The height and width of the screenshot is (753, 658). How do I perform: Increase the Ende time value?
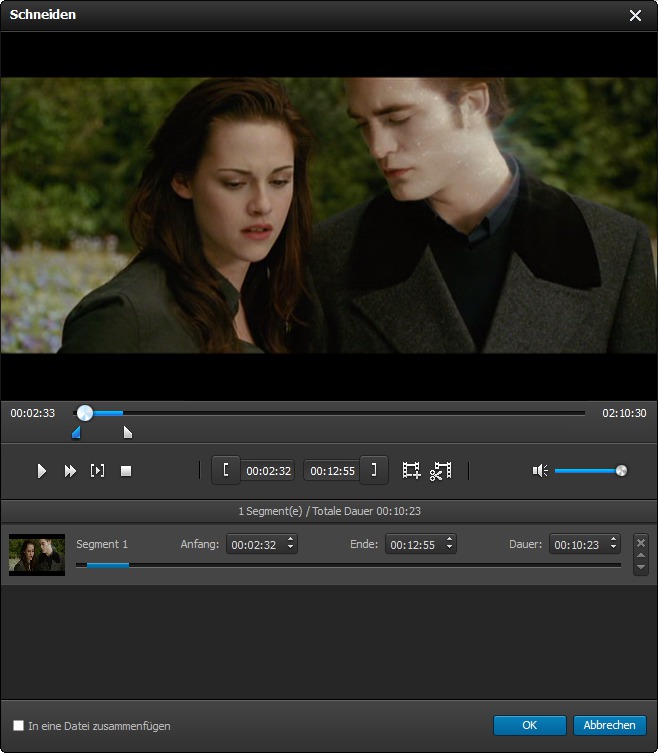coord(450,540)
